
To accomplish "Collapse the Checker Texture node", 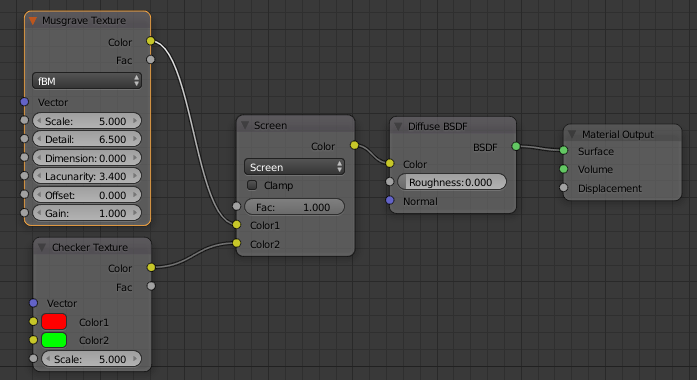I will point(42,247).
